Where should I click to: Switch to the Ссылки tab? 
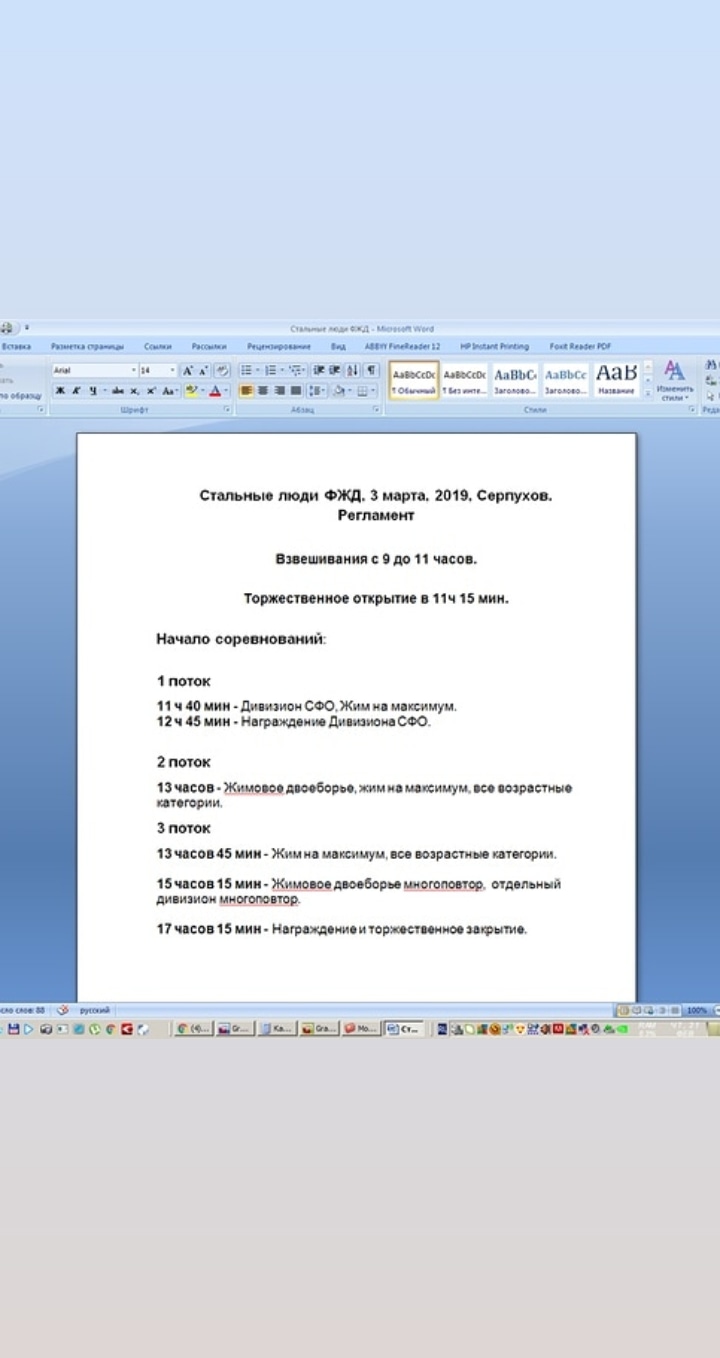pyautogui.click(x=157, y=346)
